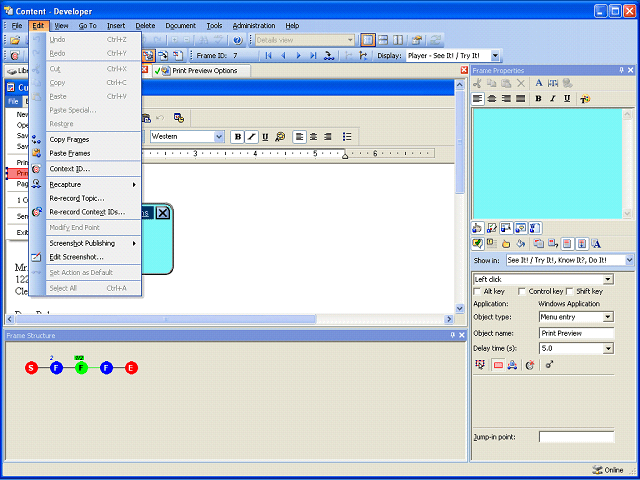Toggle the horizontal split layout button
This screenshot has height=480, width=640.
pyautogui.click(x=383, y=40)
